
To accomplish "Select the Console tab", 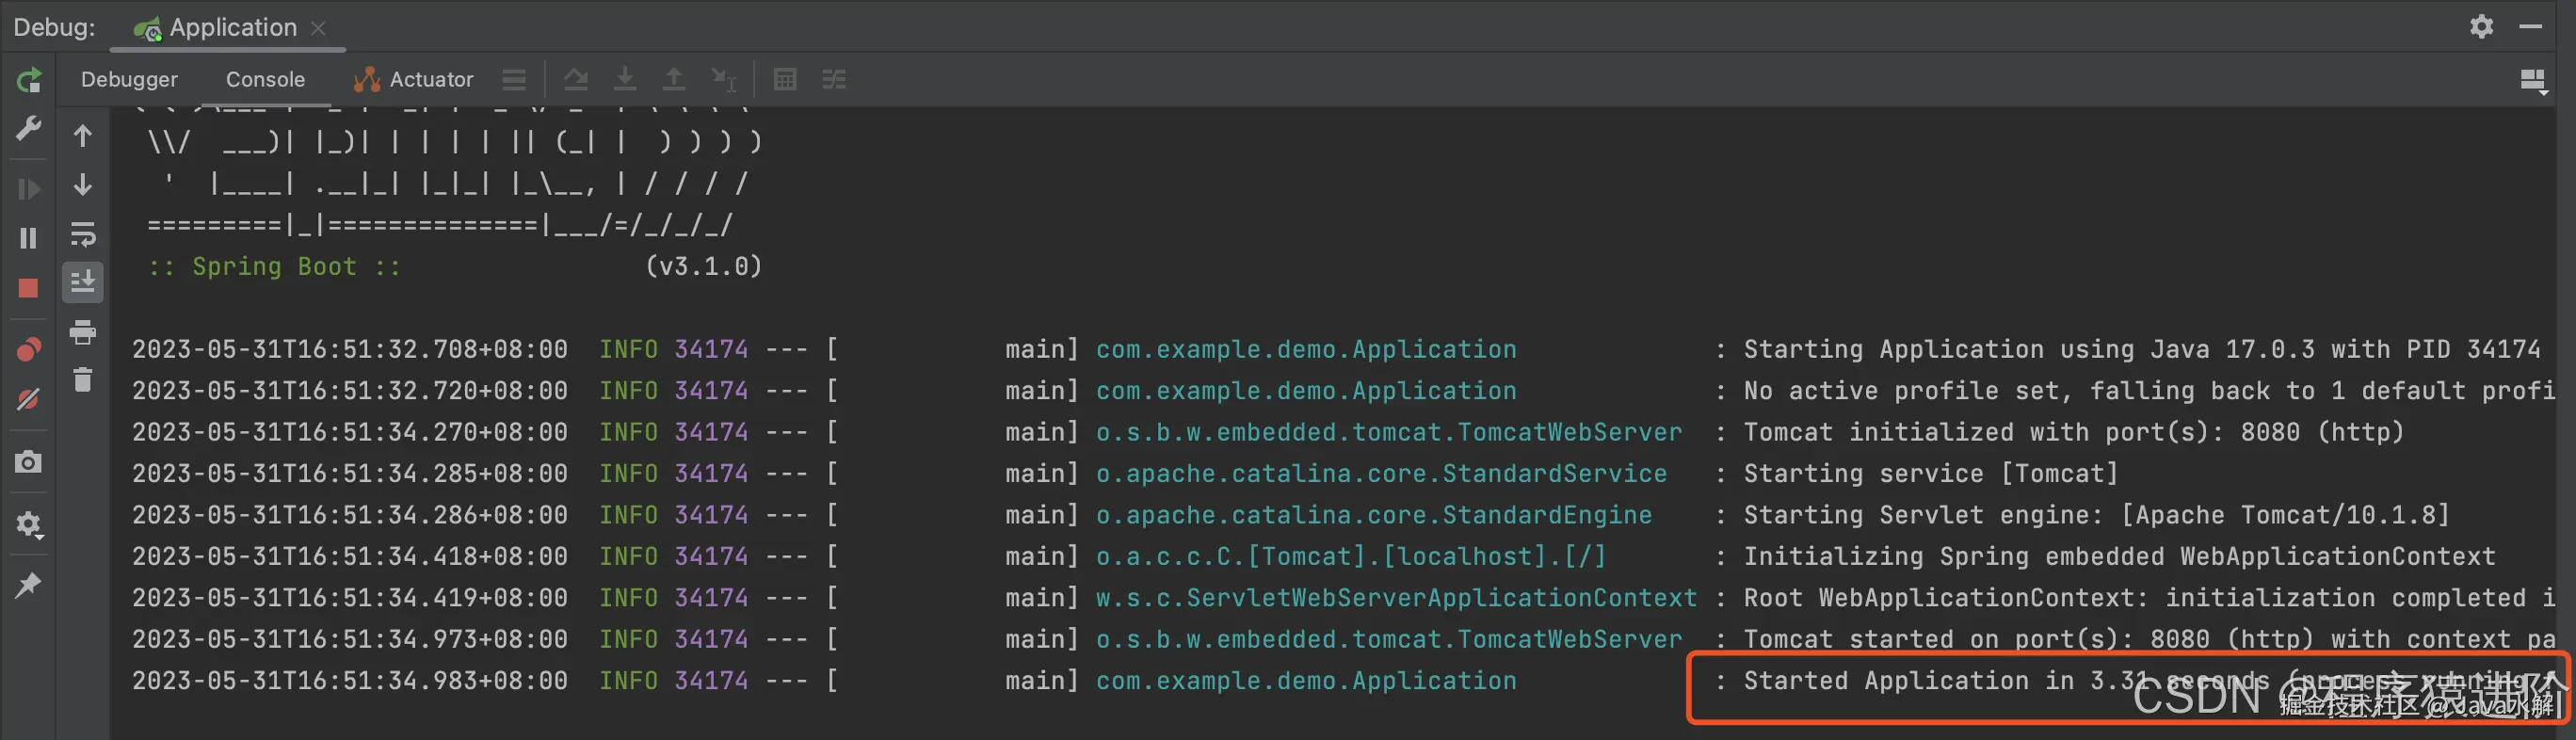I will [265, 79].
